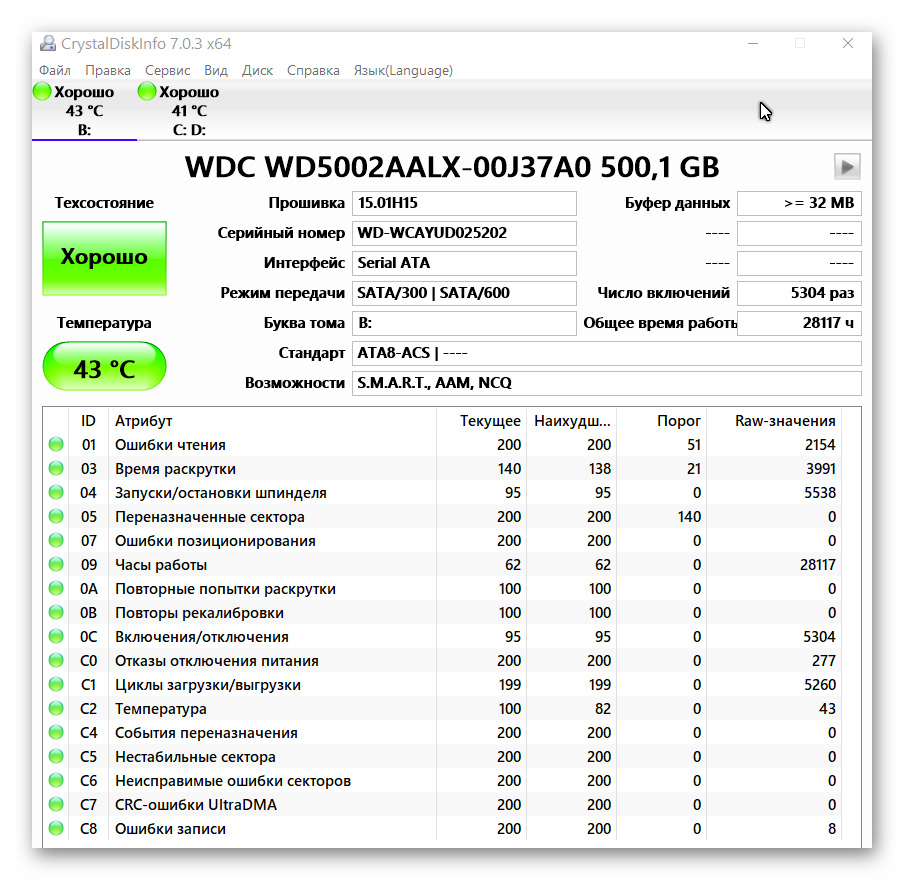904x880 pixels.
Task: Click status icon of Ошибки записи row
Action: [56, 829]
